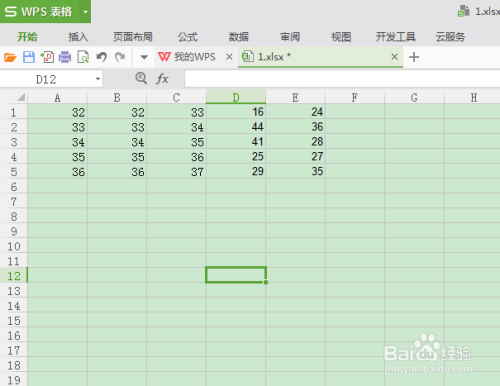Click cell D1 containing 16

[236, 112]
